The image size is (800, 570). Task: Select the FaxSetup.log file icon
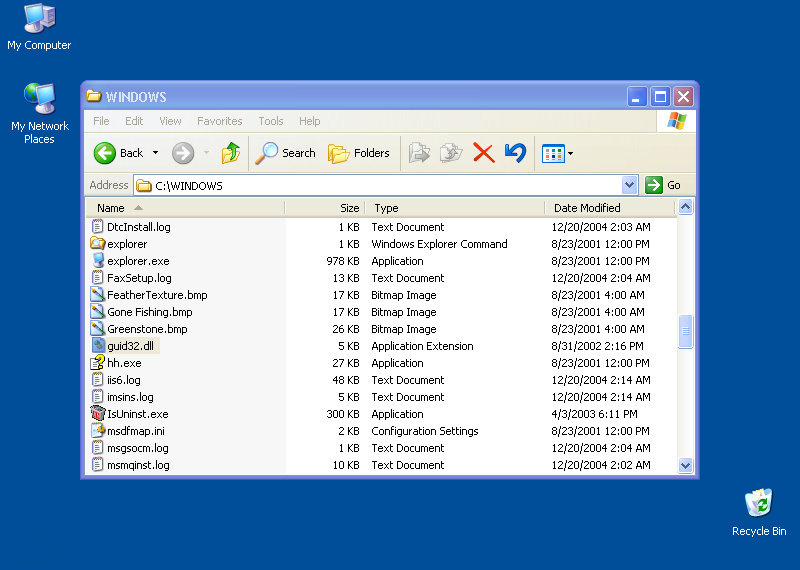[97, 278]
